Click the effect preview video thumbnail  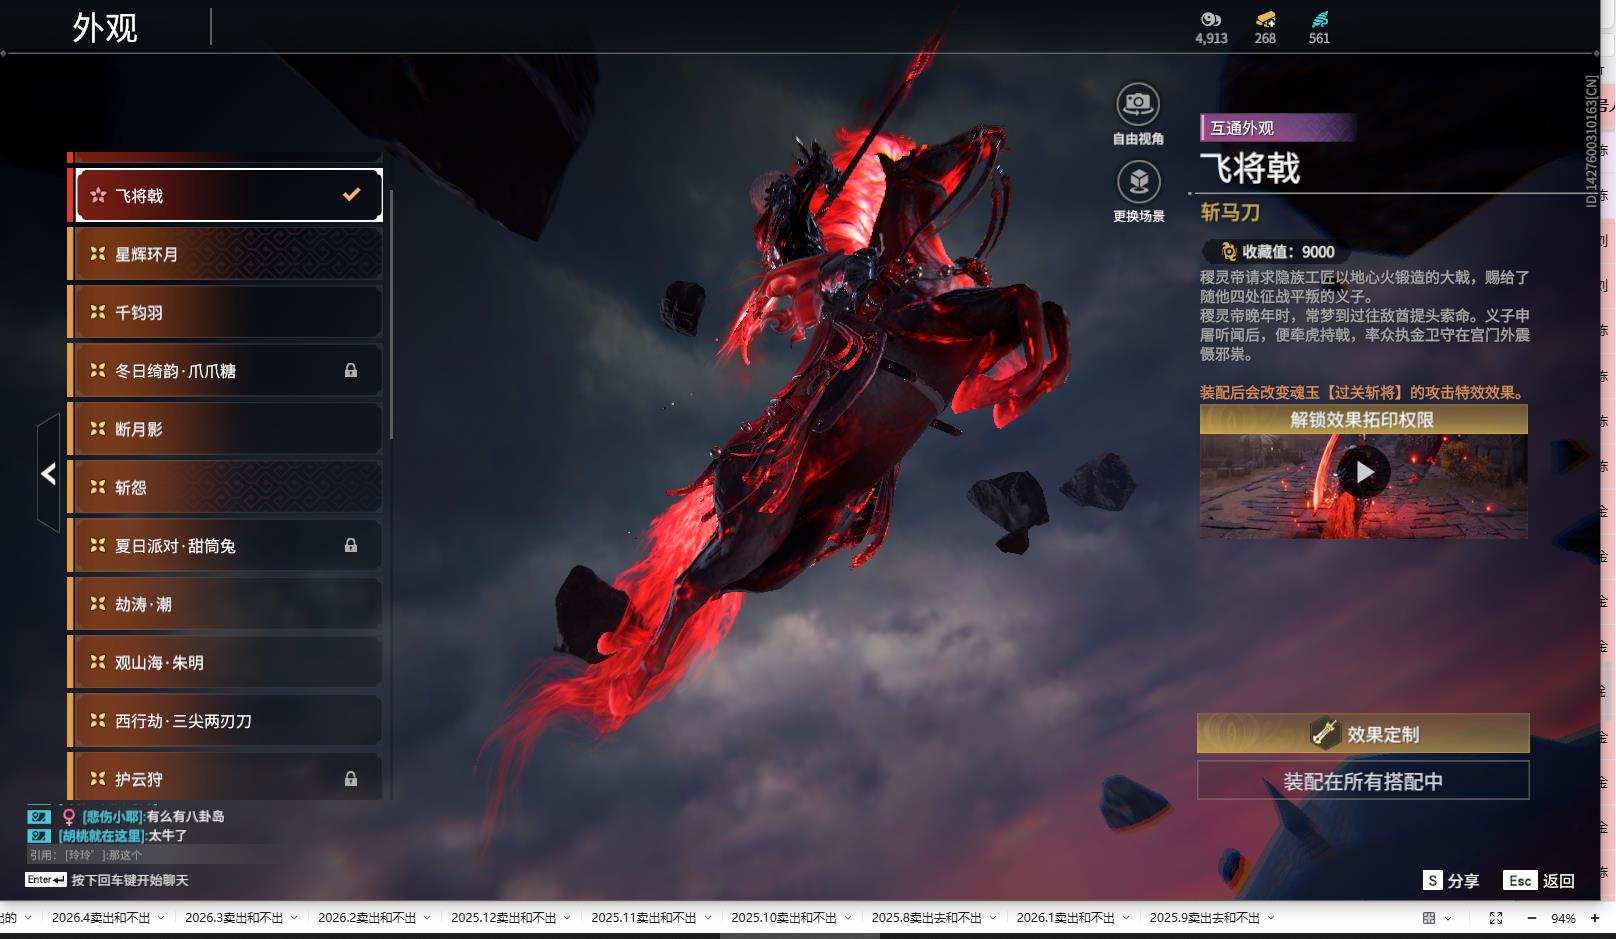click(x=1363, y=486)
